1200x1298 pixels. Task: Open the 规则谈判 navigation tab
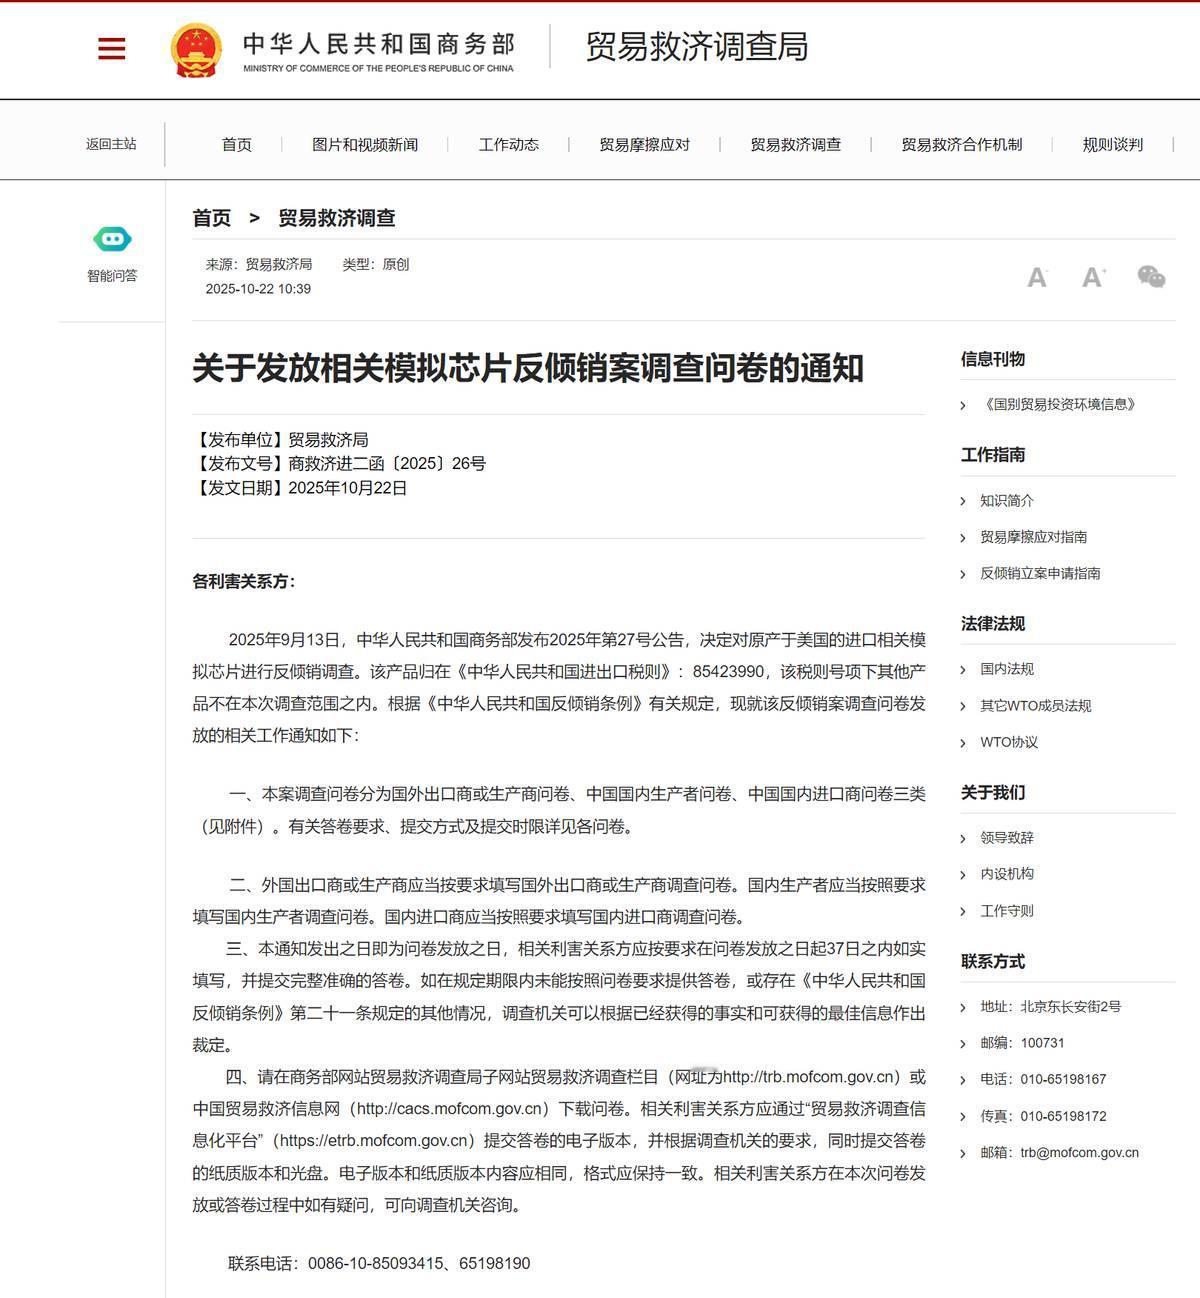1112,145
